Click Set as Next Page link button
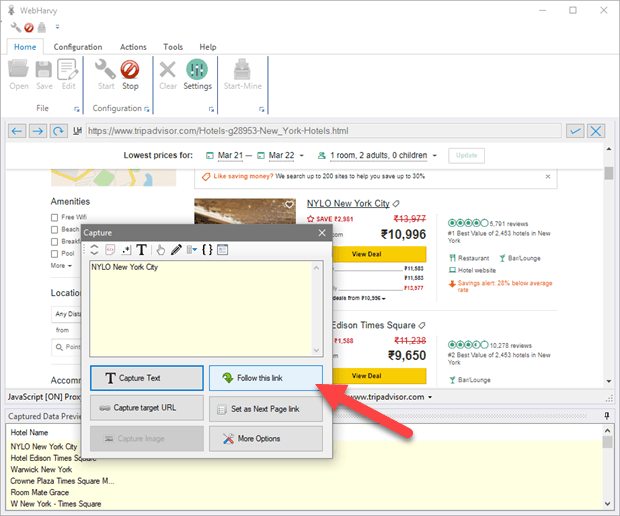This screenshot has height=516, width=620. tap(266, 409)
